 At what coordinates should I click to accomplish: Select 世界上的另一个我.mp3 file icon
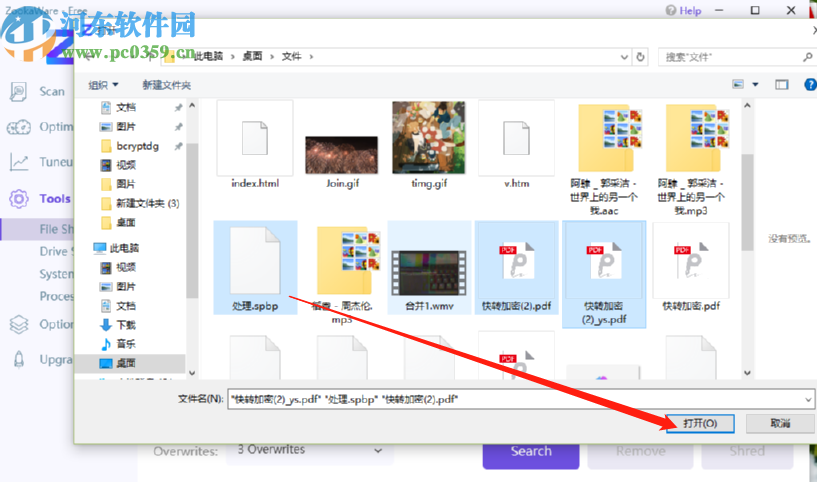point(697,138)
